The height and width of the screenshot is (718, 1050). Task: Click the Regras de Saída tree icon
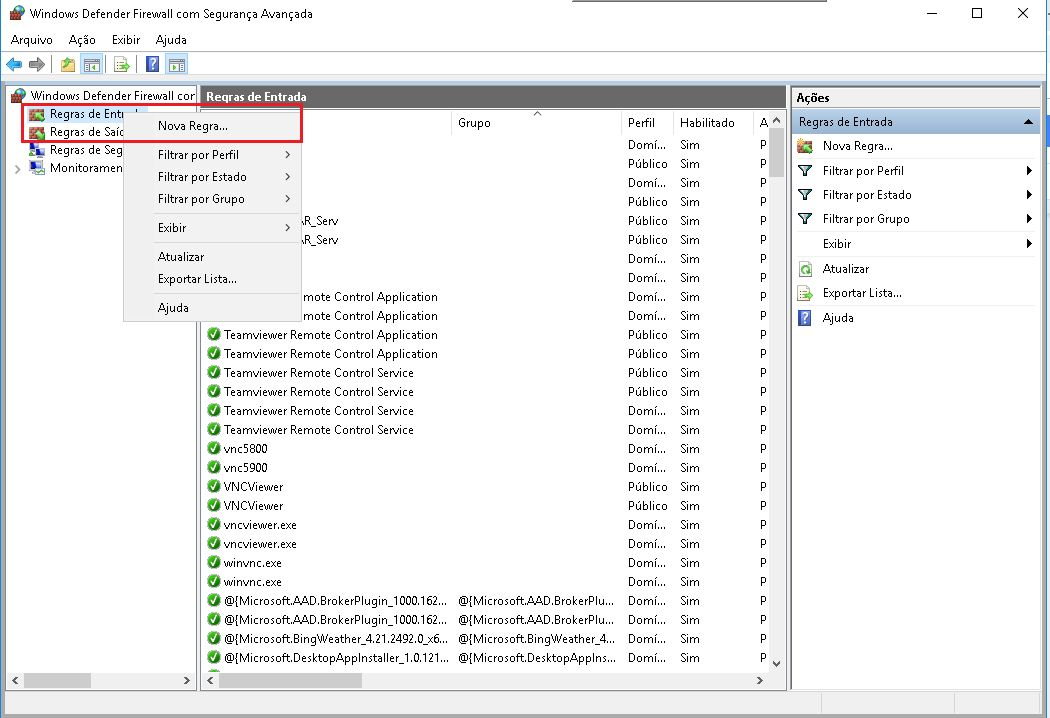tap(37, 132)
